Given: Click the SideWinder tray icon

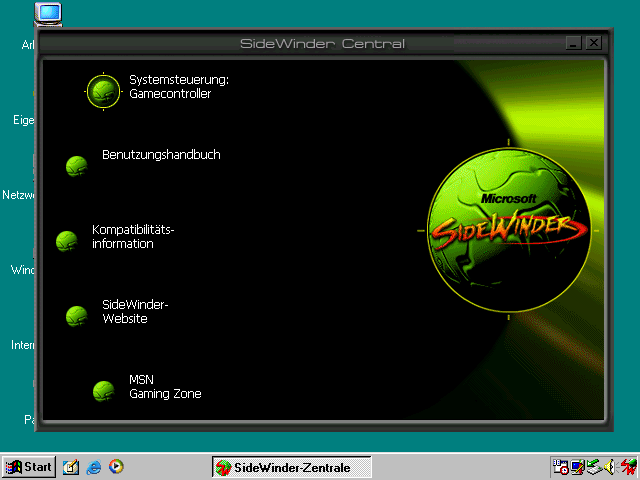Looking at the screenshot, I should tap(628, 467).
